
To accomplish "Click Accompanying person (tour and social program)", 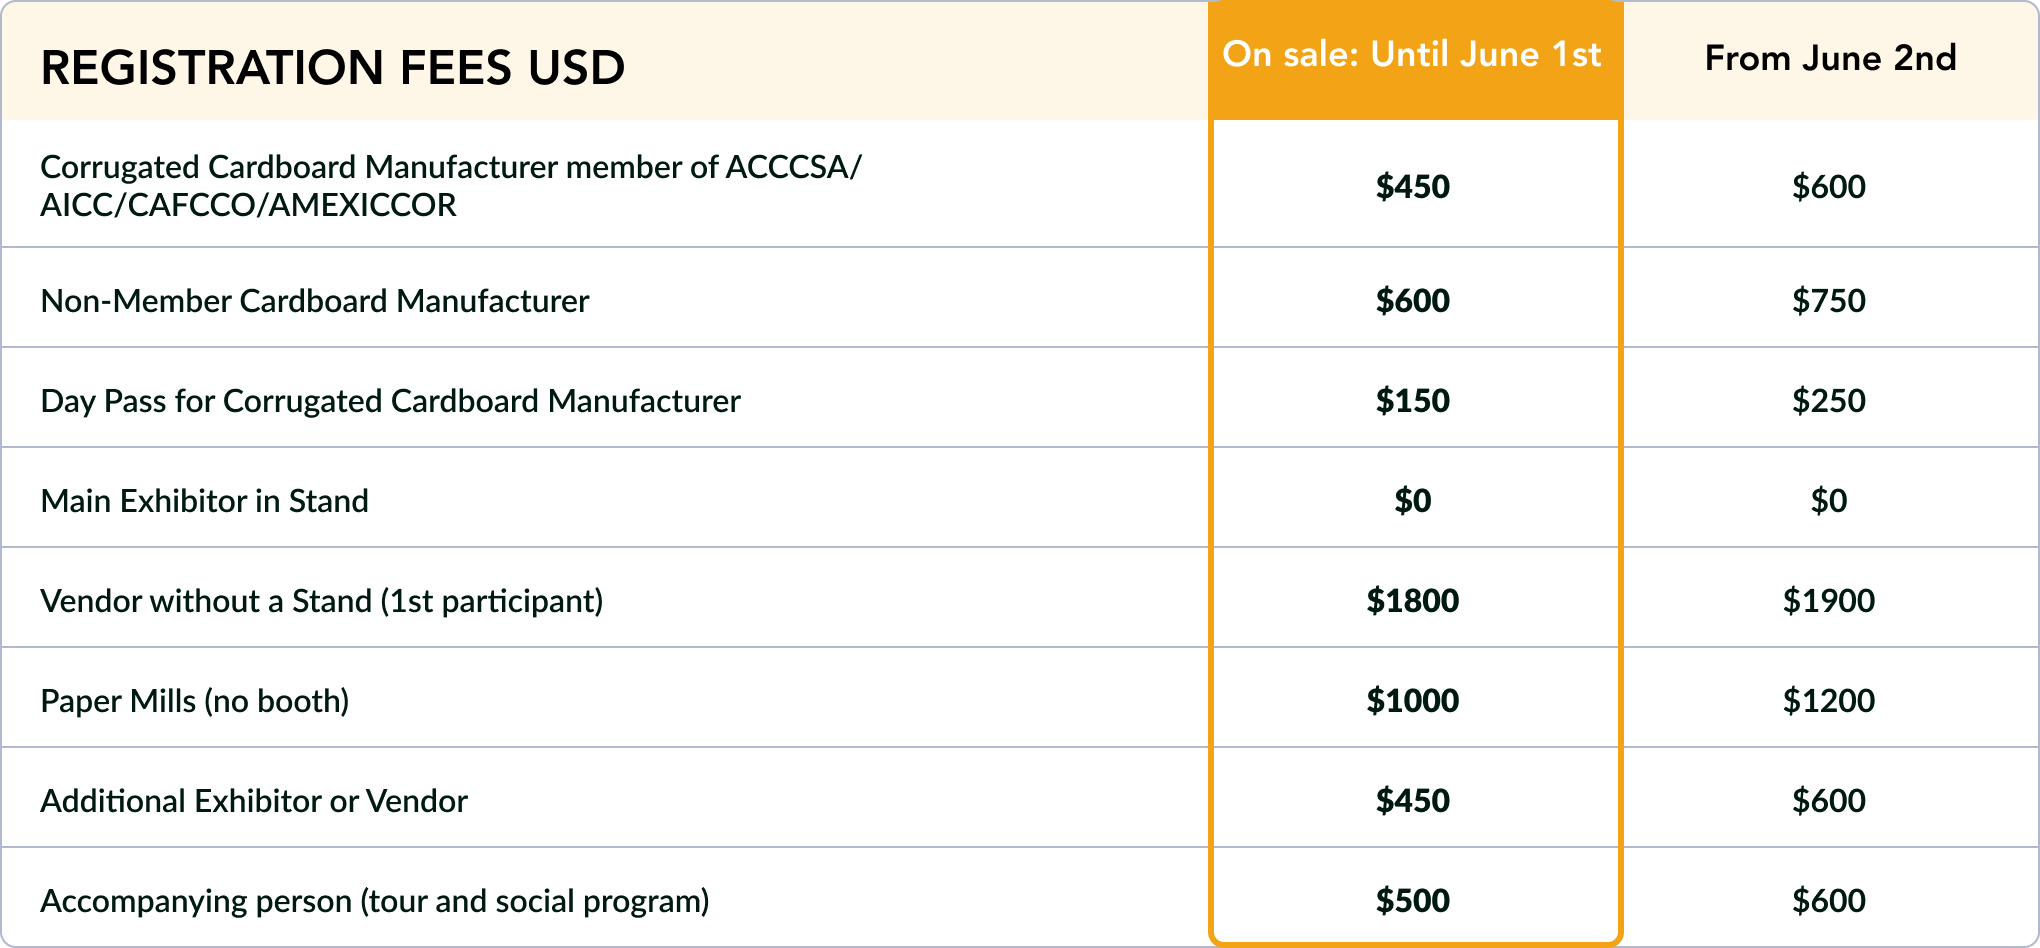I will tap(375, 901).
